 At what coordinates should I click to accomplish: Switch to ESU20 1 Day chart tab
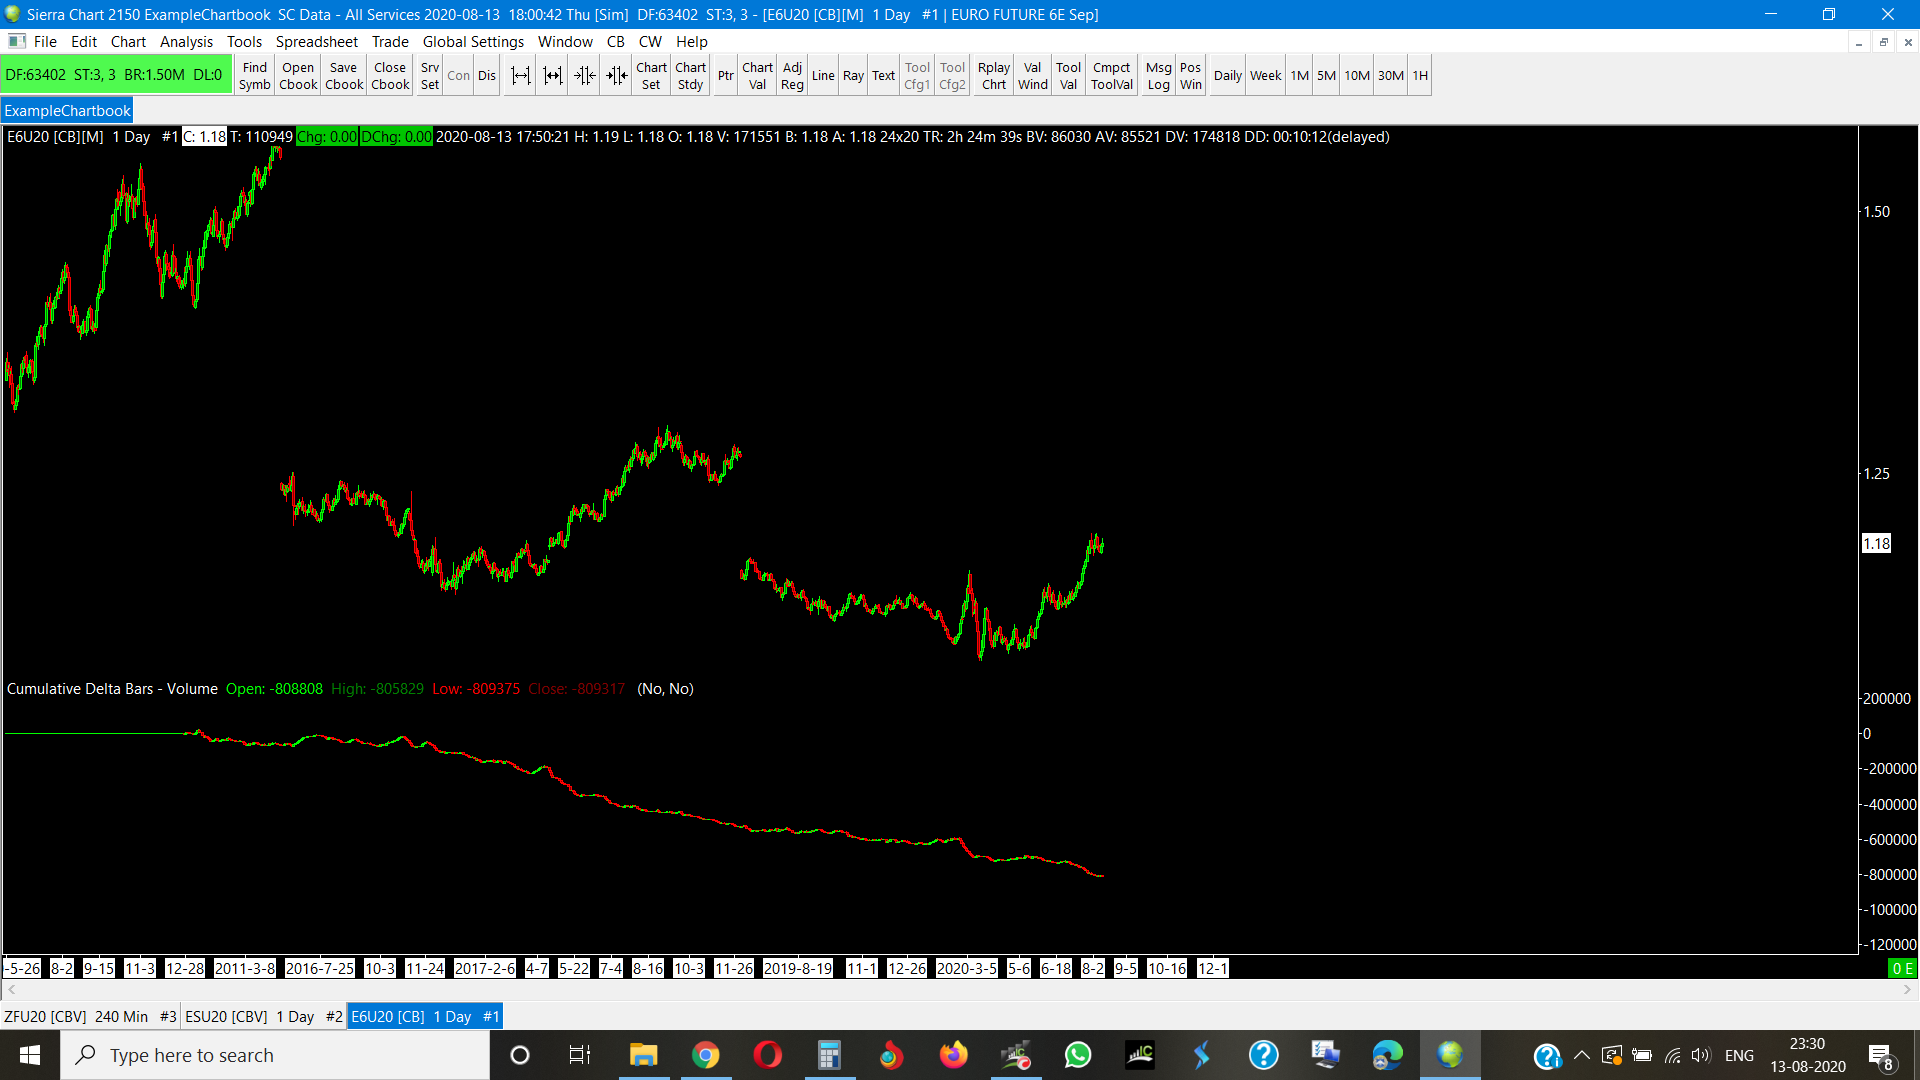point(264,1016)
